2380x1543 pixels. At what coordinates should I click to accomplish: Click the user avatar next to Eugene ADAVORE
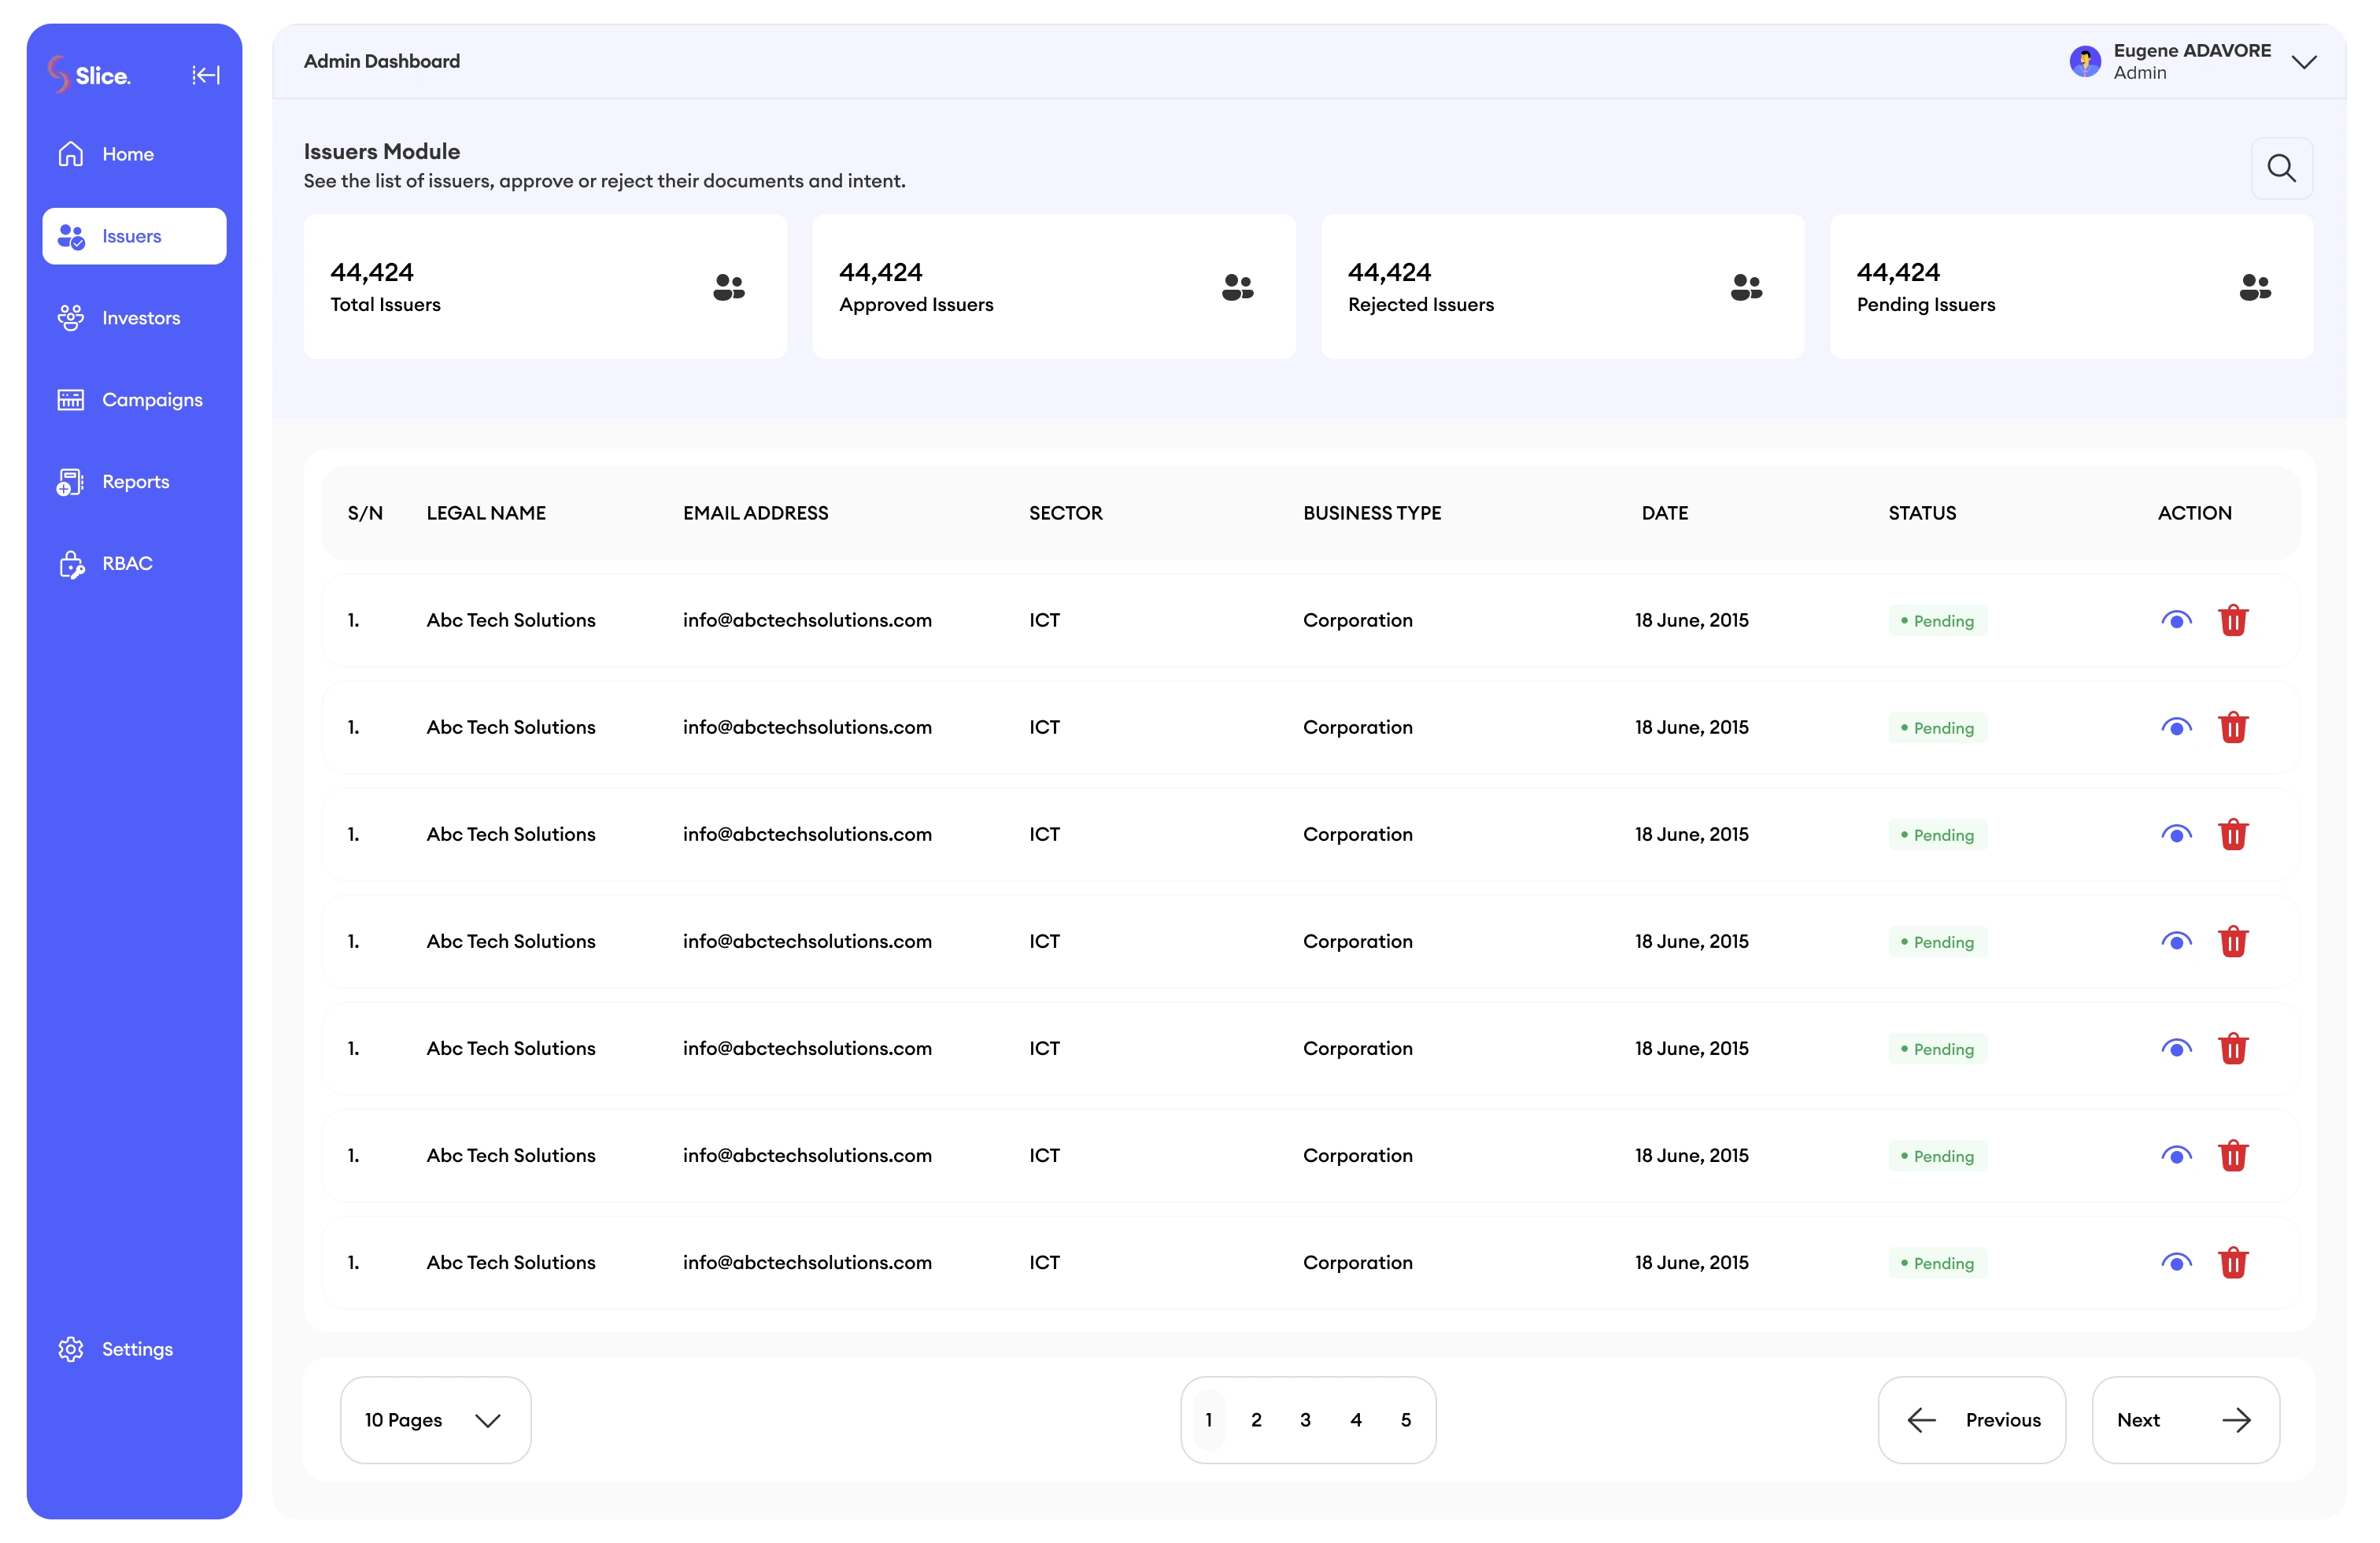[x=2085, y=61]
